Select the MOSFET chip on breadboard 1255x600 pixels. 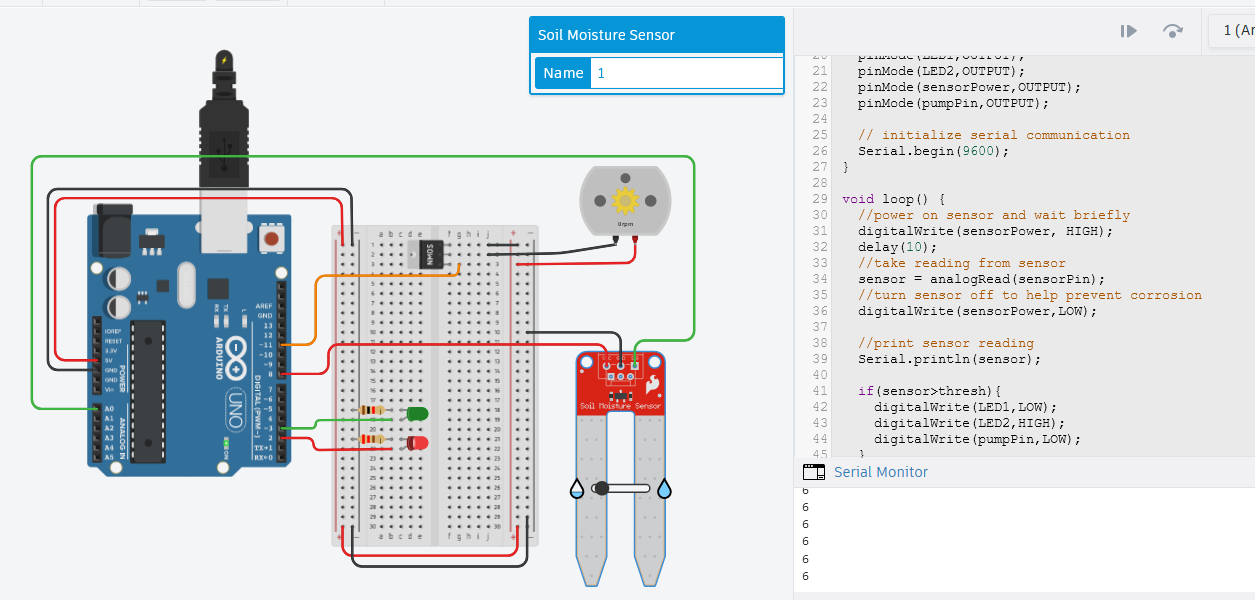(426, 253)
